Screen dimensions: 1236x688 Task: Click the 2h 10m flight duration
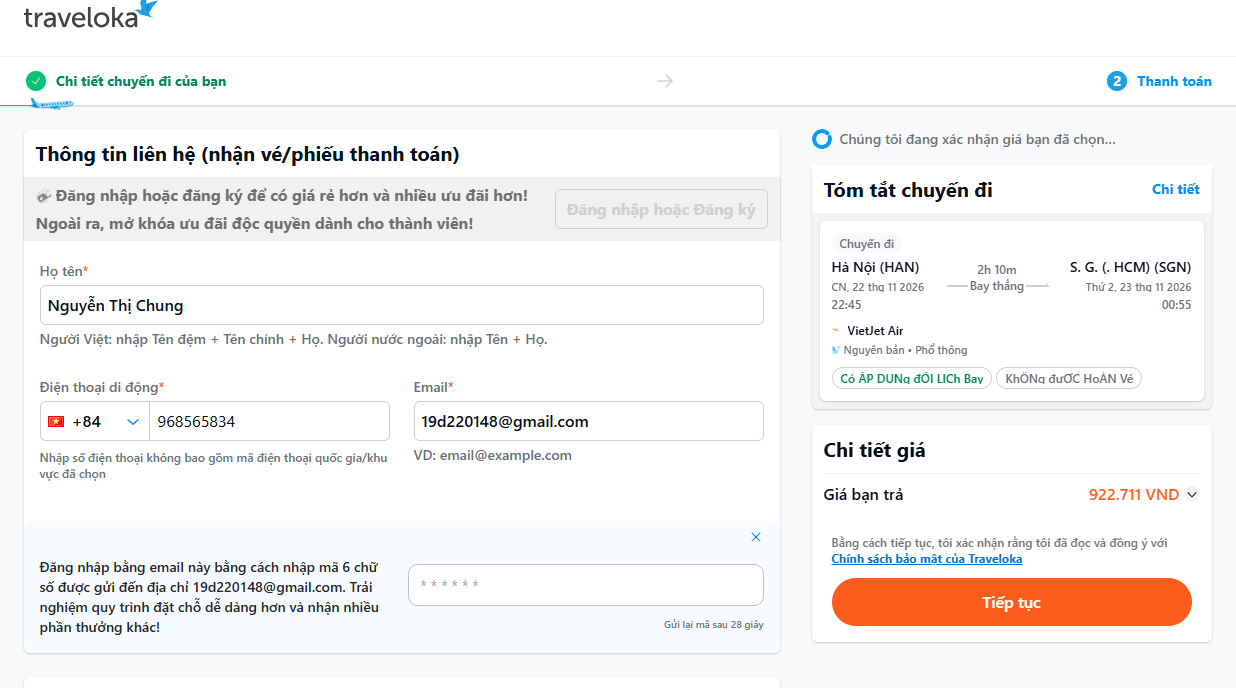(997, 270)
